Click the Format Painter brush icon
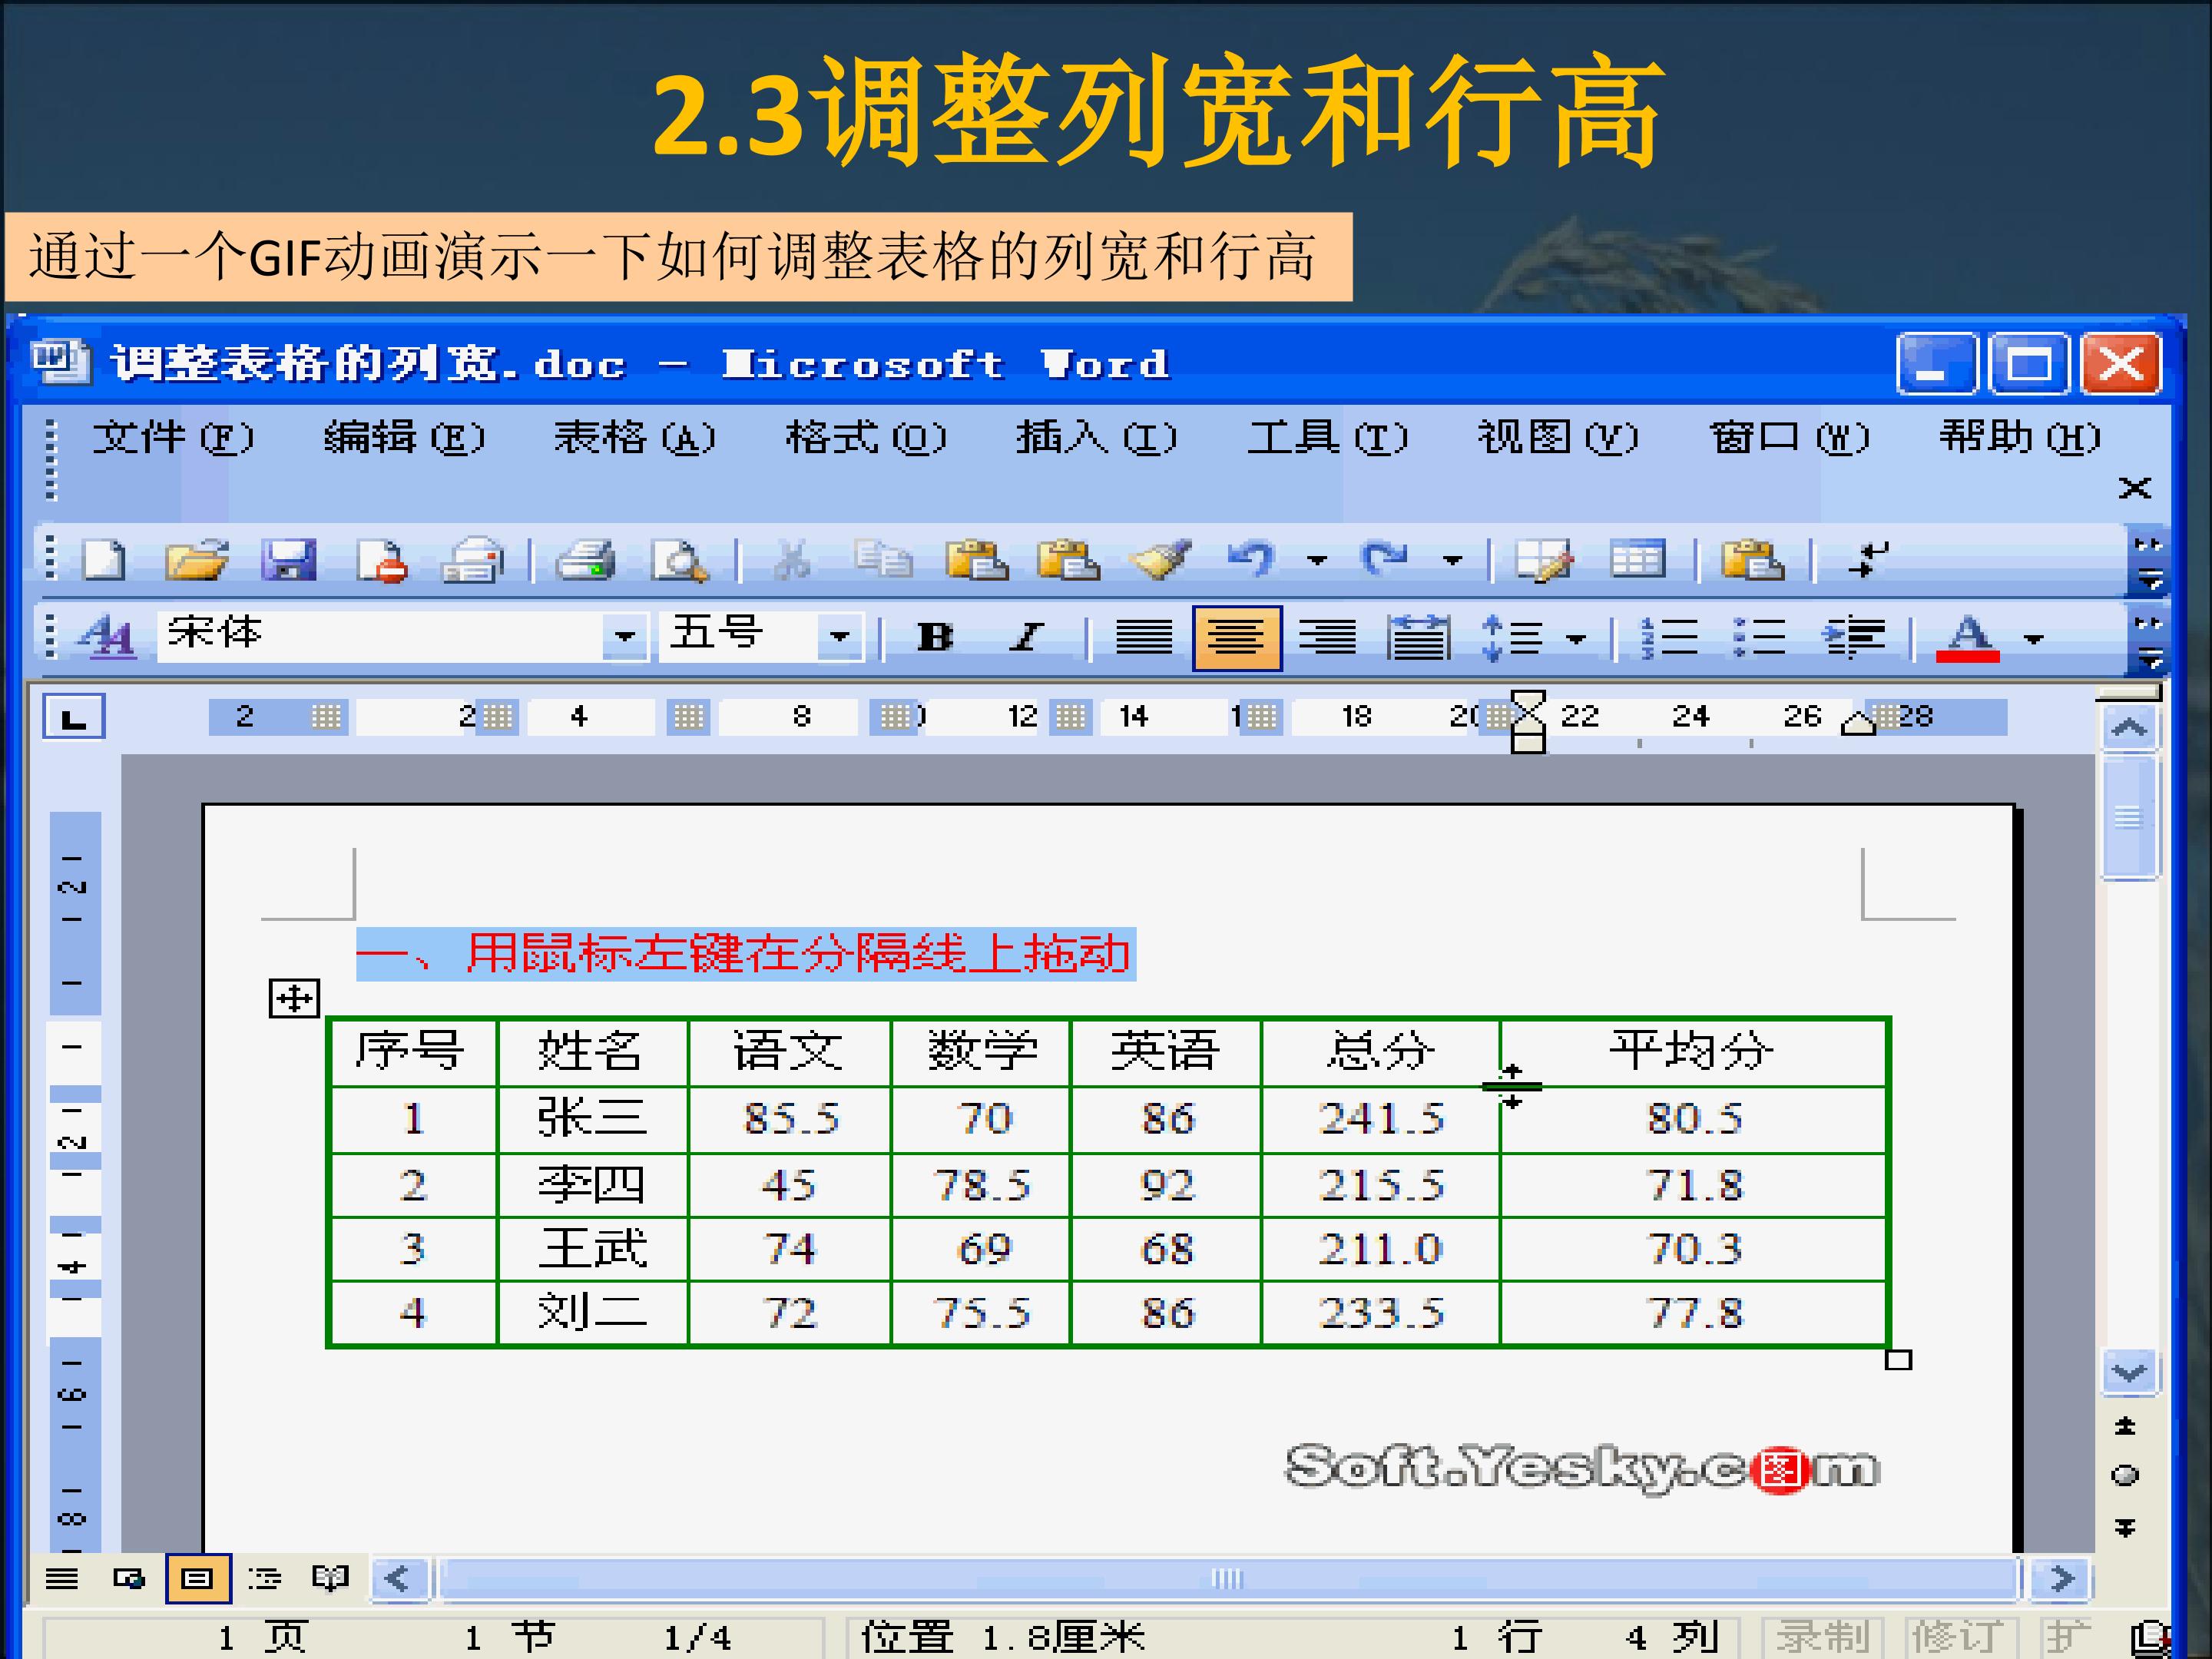The image size is (2212, 1659). coord(1160,560)
